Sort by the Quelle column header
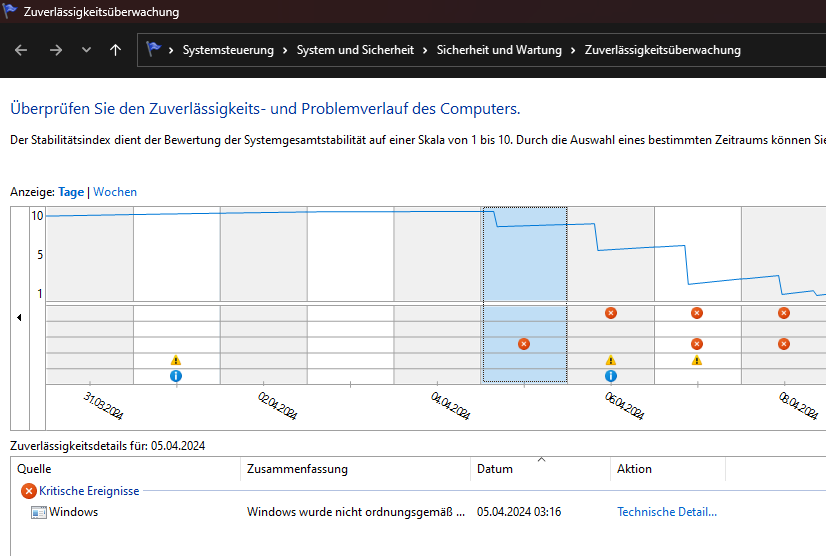 pyautogui.click(x=126, y=469)
